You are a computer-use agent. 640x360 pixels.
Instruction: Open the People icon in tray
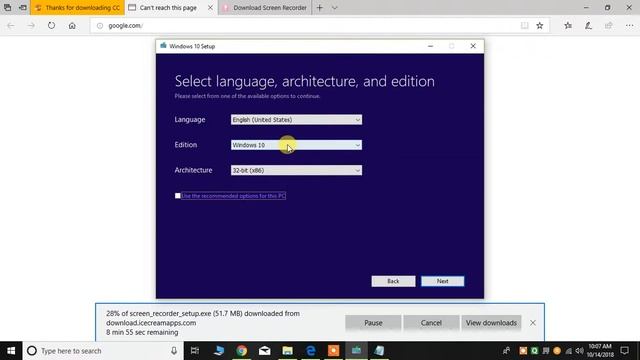[x=506, y=351]
